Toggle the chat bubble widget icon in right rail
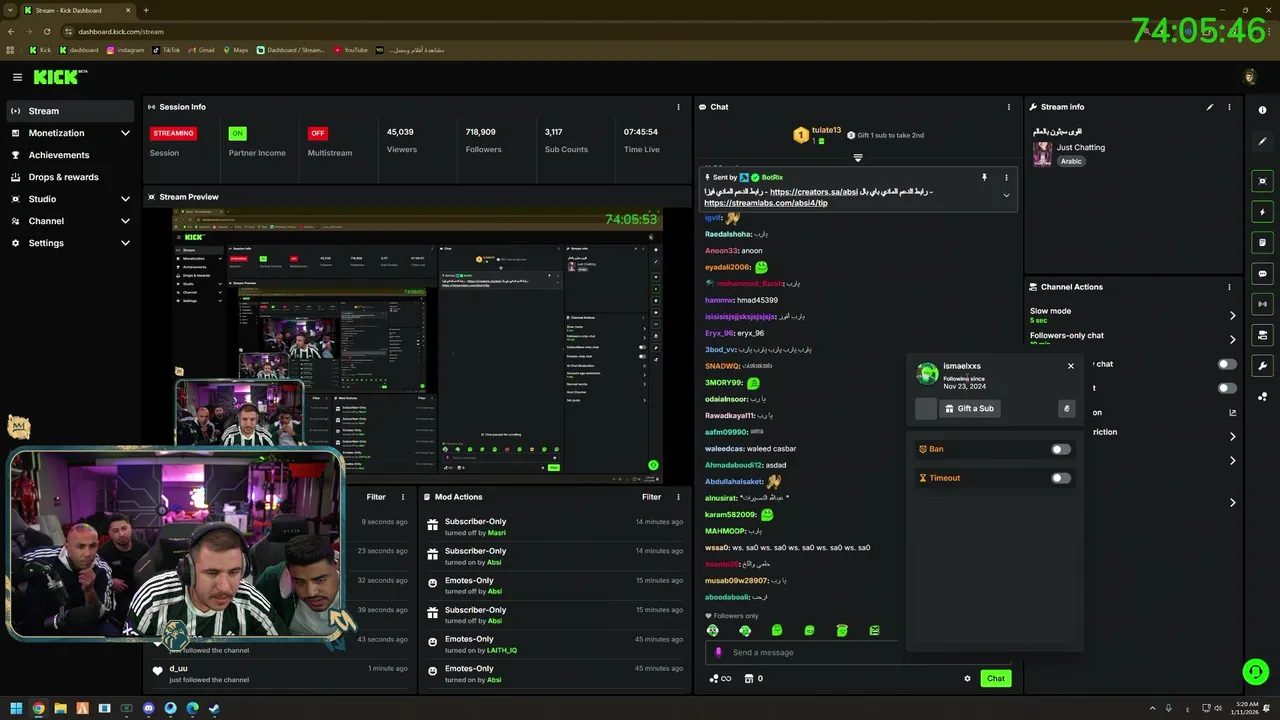Viewport: 1280px width, 720px height. click(1262, 273)
